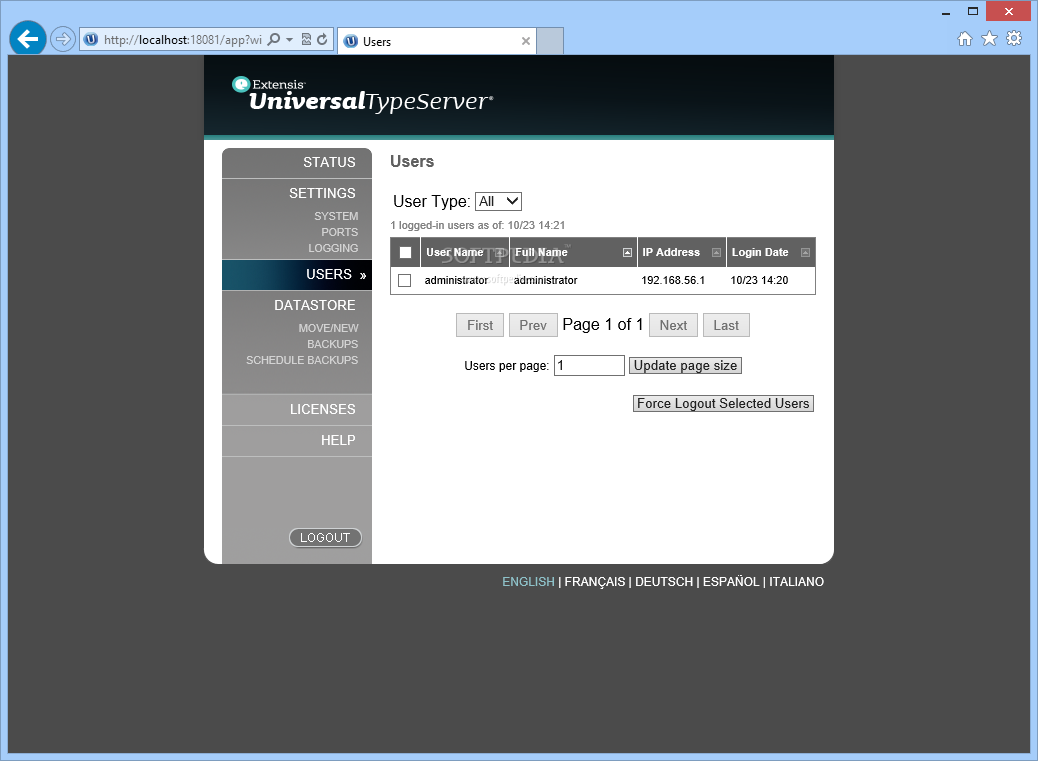Open the User Type dropdown
Screen dimensions: 1038x761
click(498, 201)
